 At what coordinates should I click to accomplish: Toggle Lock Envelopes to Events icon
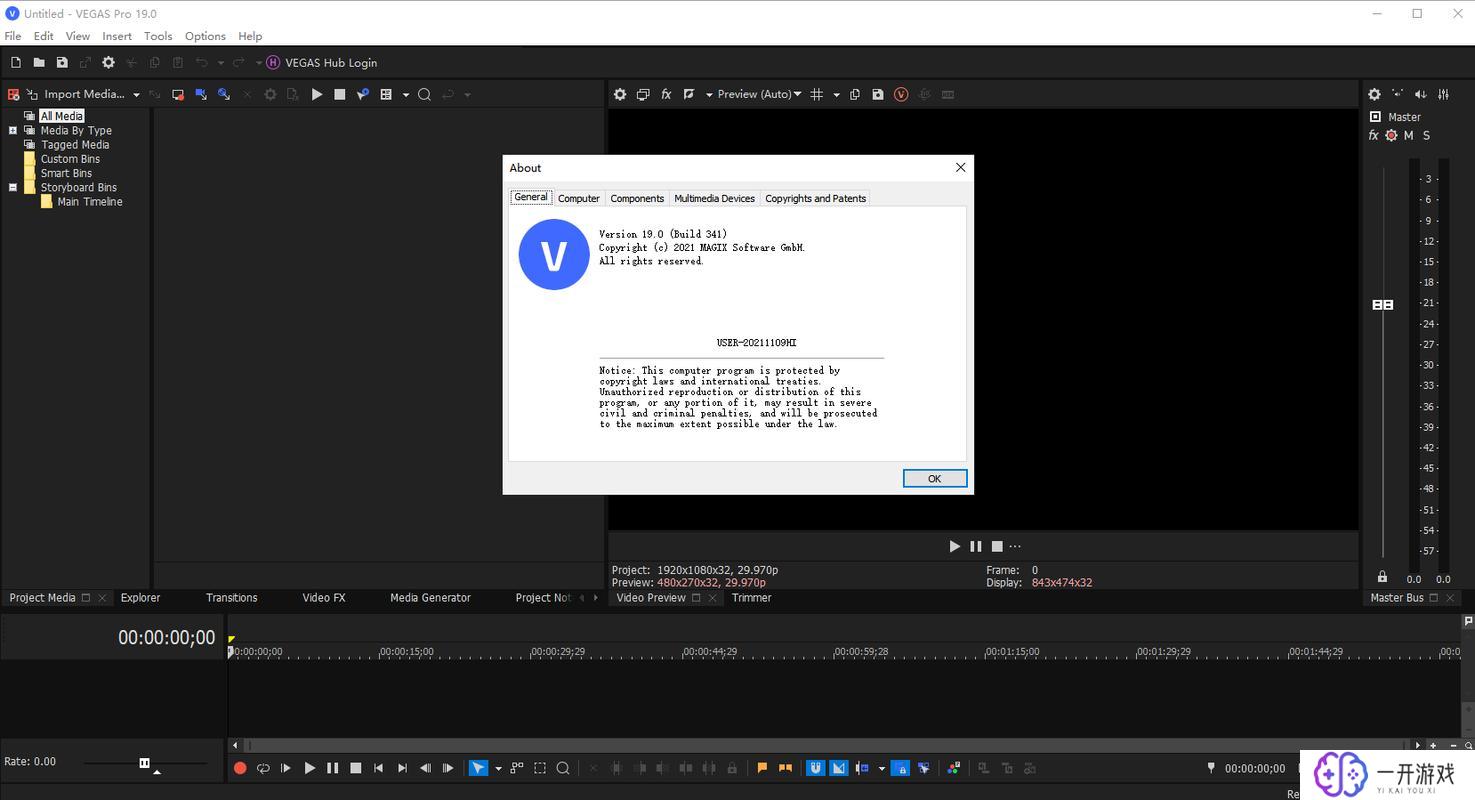(900, 768)
